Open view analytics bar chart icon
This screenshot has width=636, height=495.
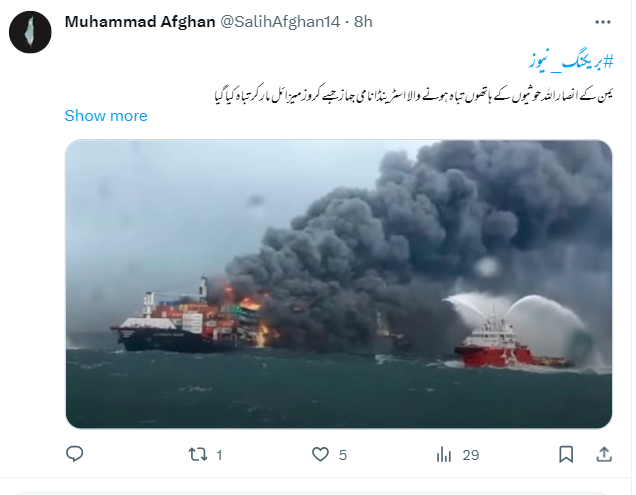coord(444,454)
